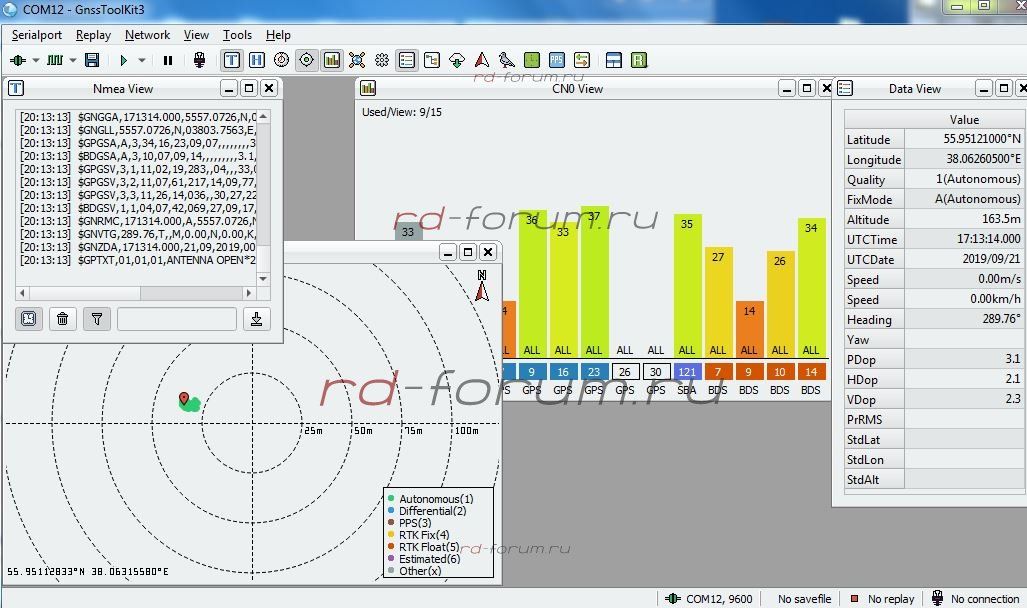Click the blue PPS toolbar icon
Screen dimensions: 1027x608
[x=557, y=60]
